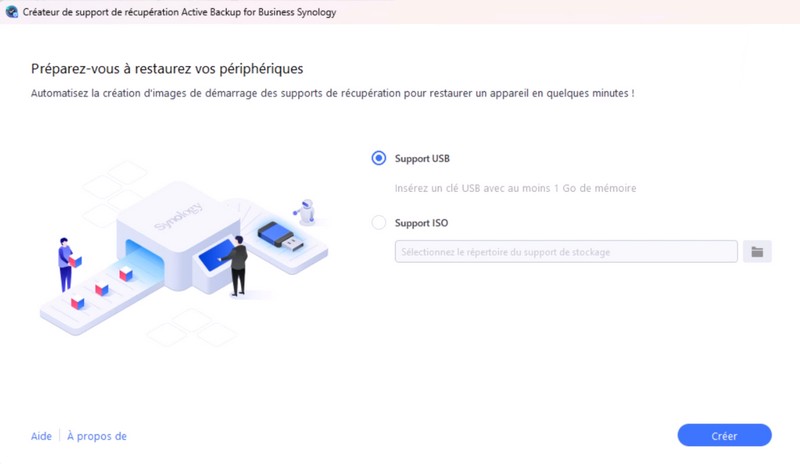The image size is (800, 464).
Task: Click the man in black suit illustration
Action: click(x=237, y=265)
